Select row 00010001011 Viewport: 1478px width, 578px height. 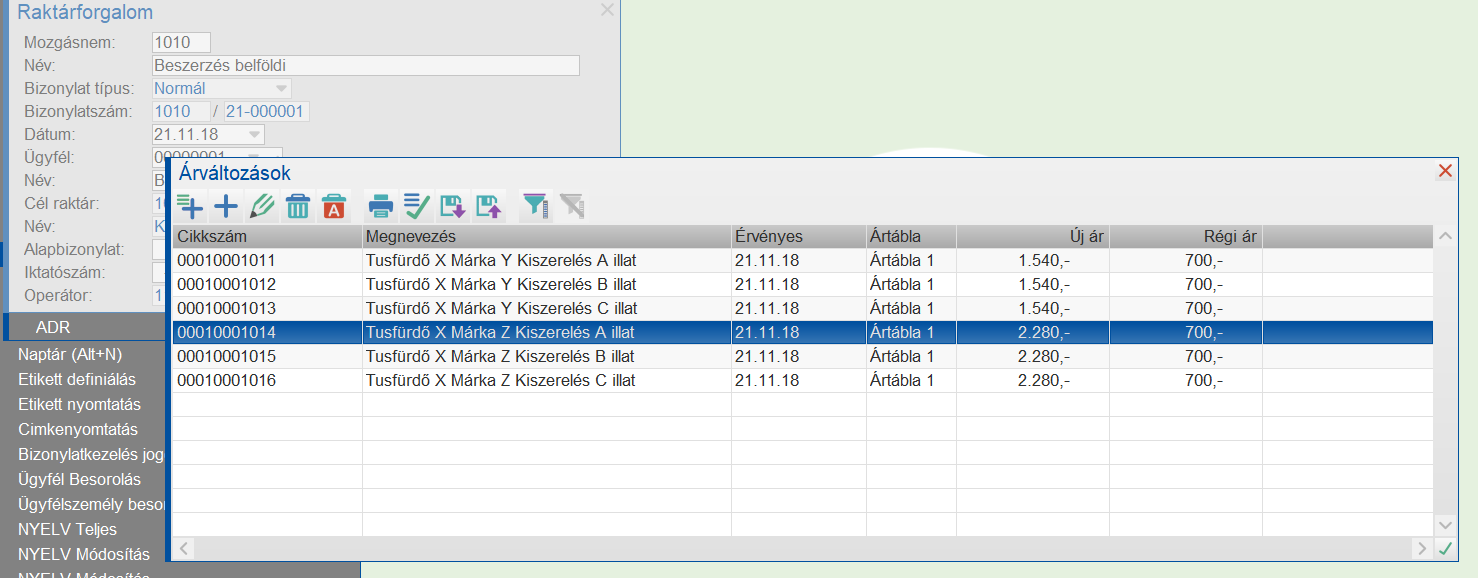click(803, 260)
